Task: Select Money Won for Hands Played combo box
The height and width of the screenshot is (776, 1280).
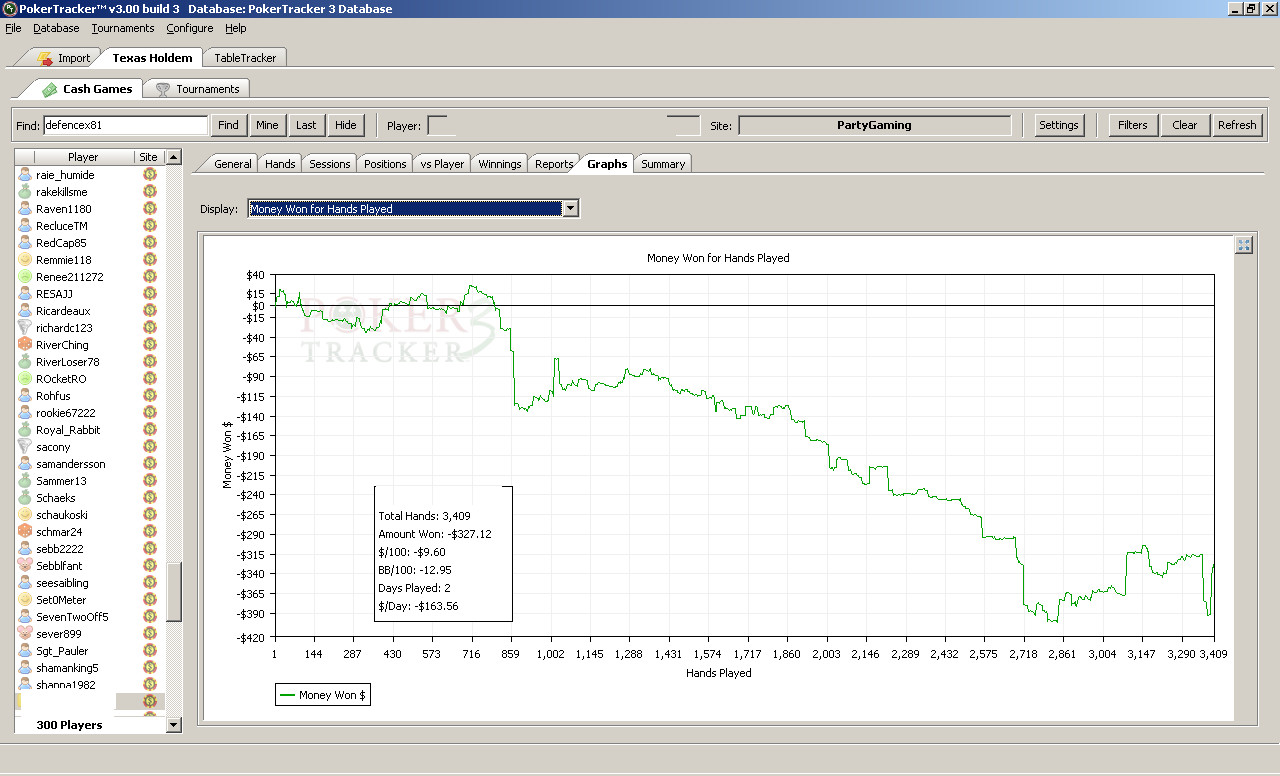Action: [413, 209]
